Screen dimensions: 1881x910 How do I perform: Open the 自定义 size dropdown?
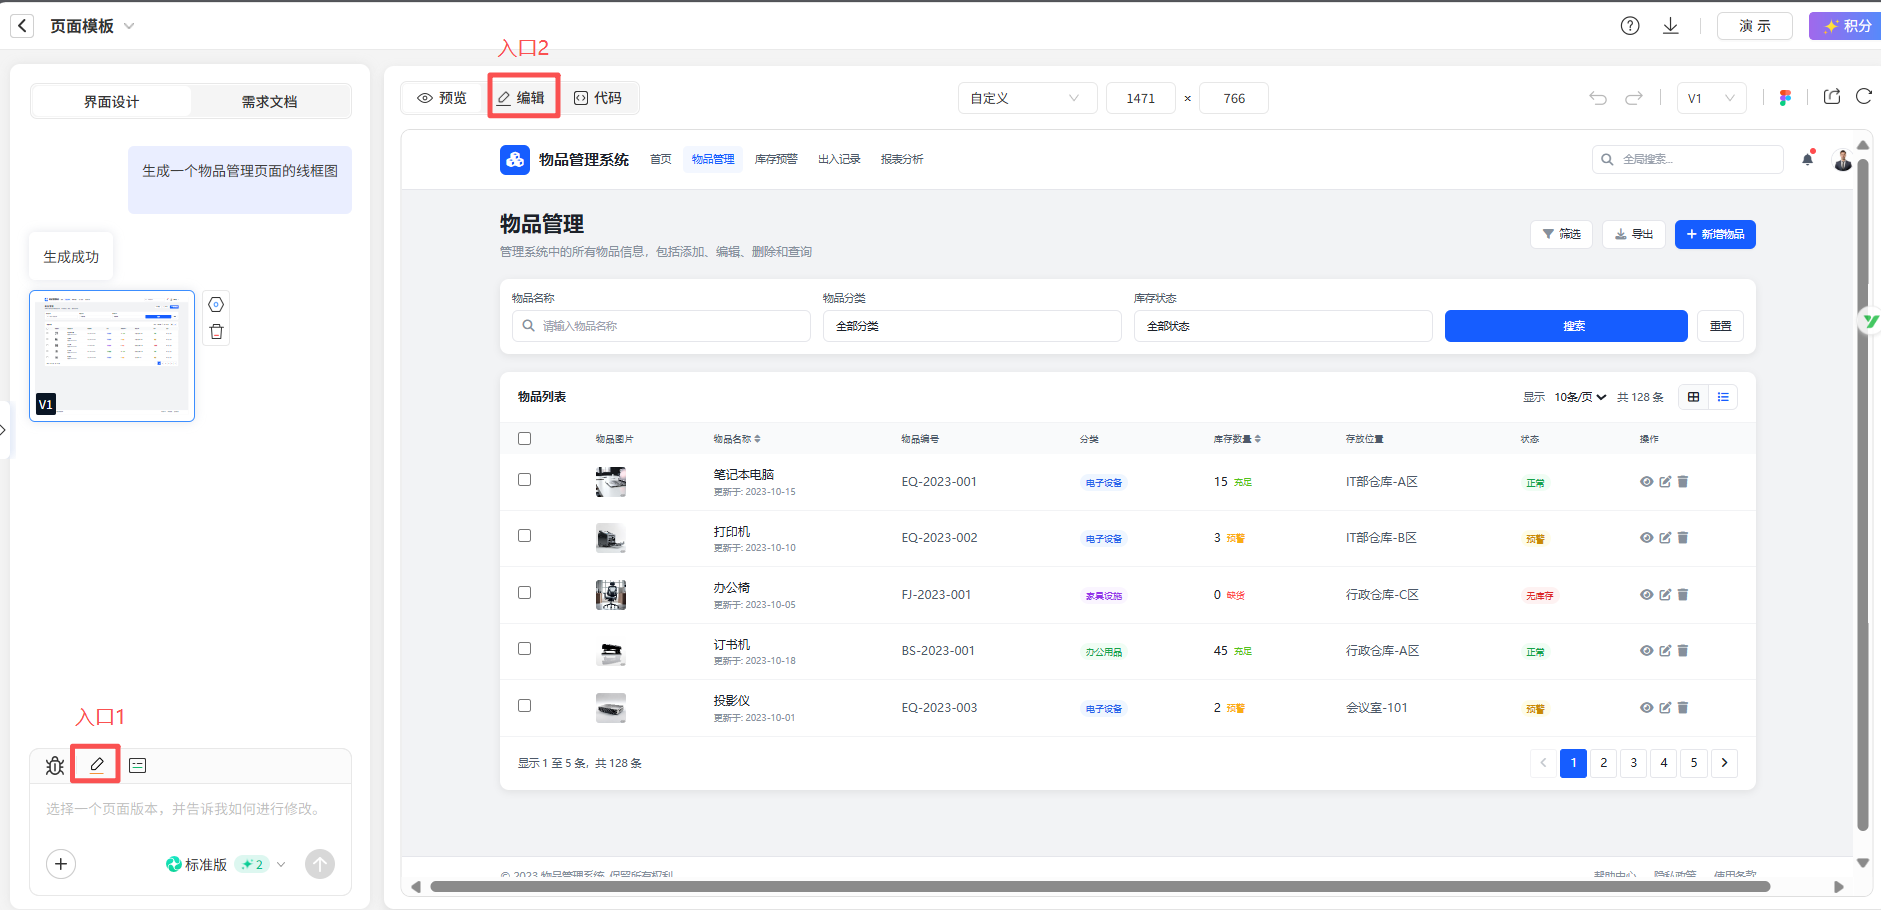pyautogui.click(x=1026, y=98)
